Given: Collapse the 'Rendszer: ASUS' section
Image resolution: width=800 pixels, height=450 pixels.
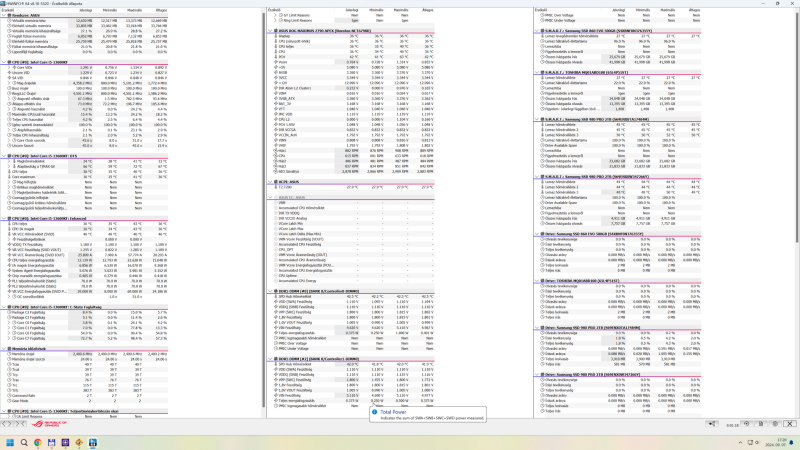Looking at the screenshot, I should [x=4, y=15].
